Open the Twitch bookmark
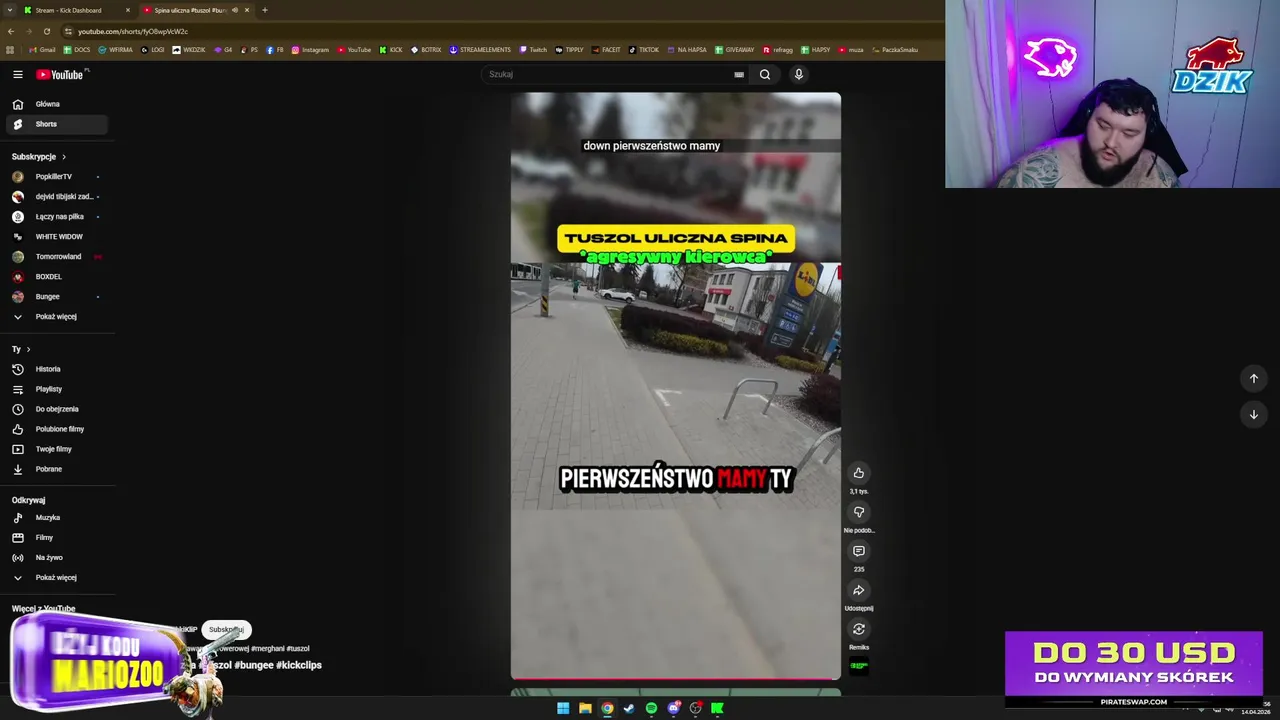This screenshot has width=1280, height=720. [x=533, y=50]
